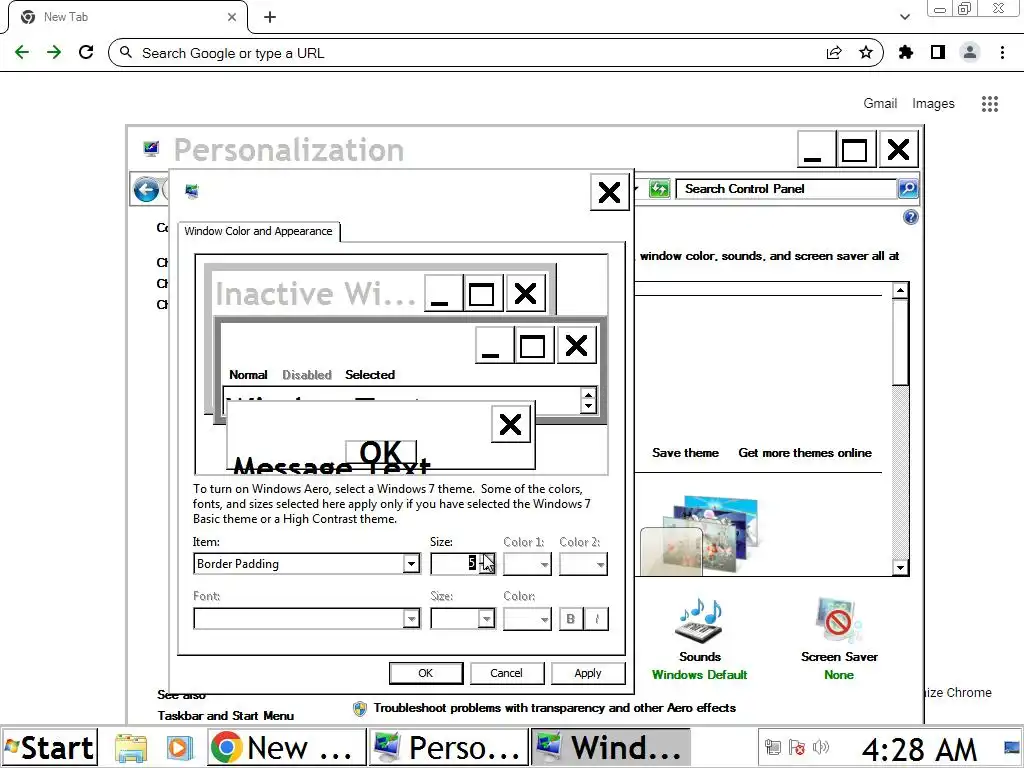Open the Chrome extensions puzzle icon
Screen dimensions: 1024x768
point(906,53)
